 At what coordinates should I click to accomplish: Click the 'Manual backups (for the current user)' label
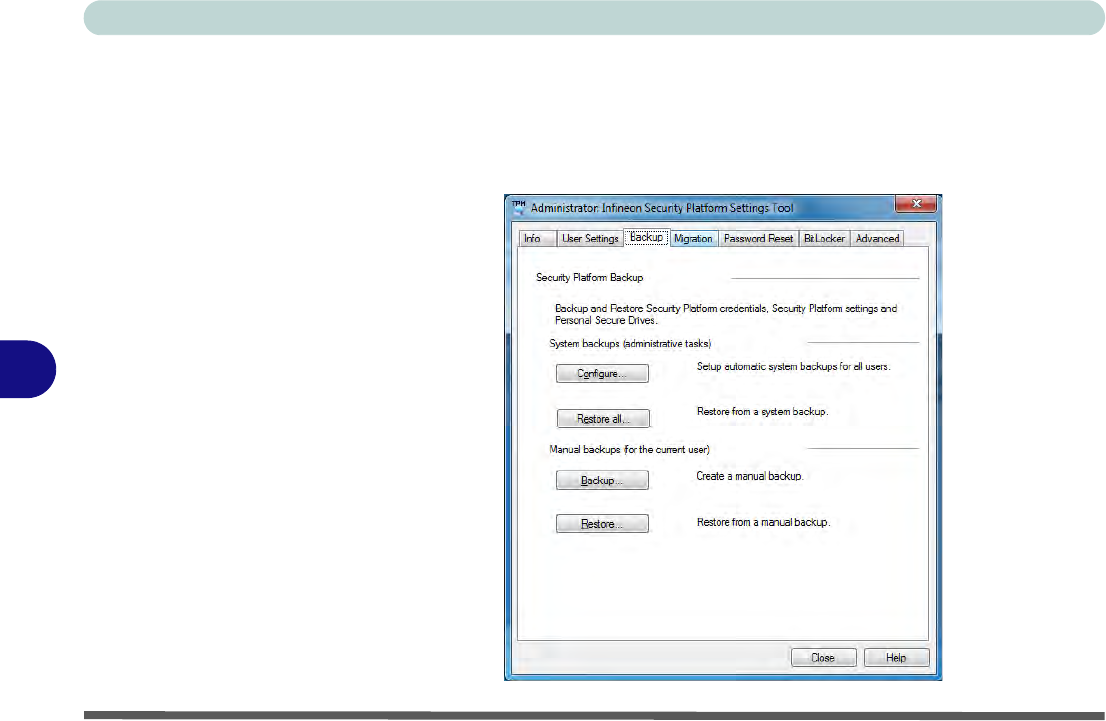pyautogui.click(x=629, y=448)
